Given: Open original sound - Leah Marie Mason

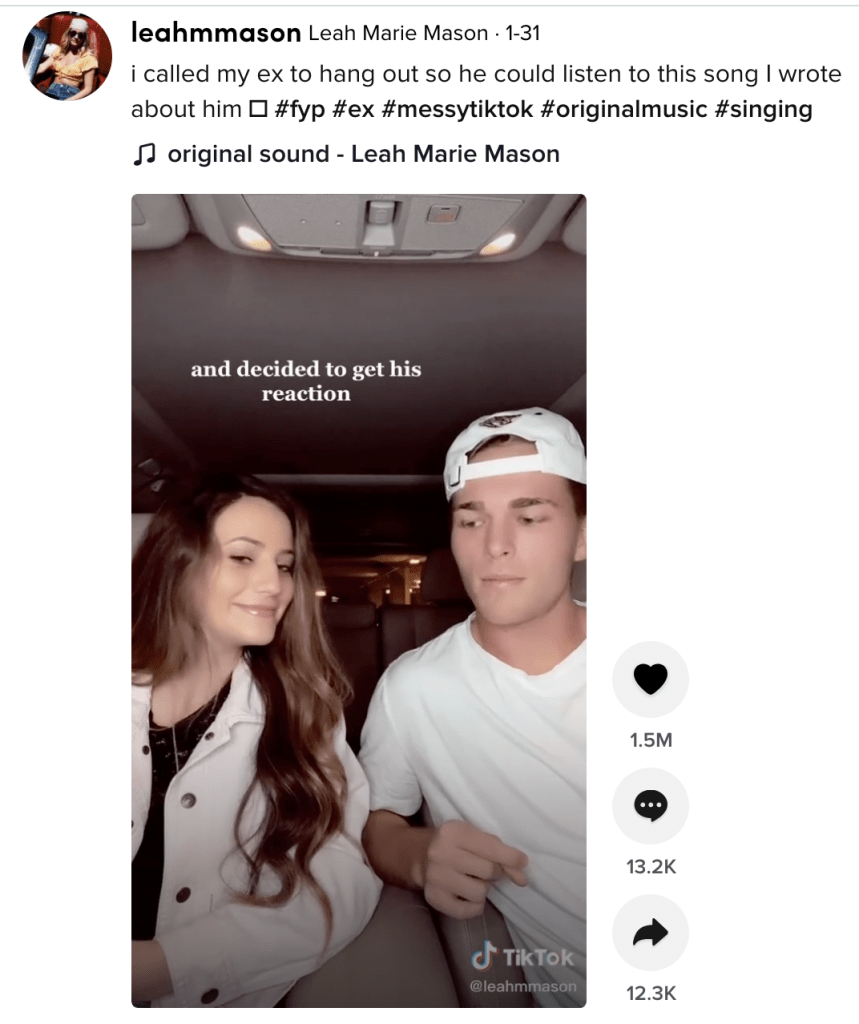Looking at the screenshot, I should coord(363,154).
